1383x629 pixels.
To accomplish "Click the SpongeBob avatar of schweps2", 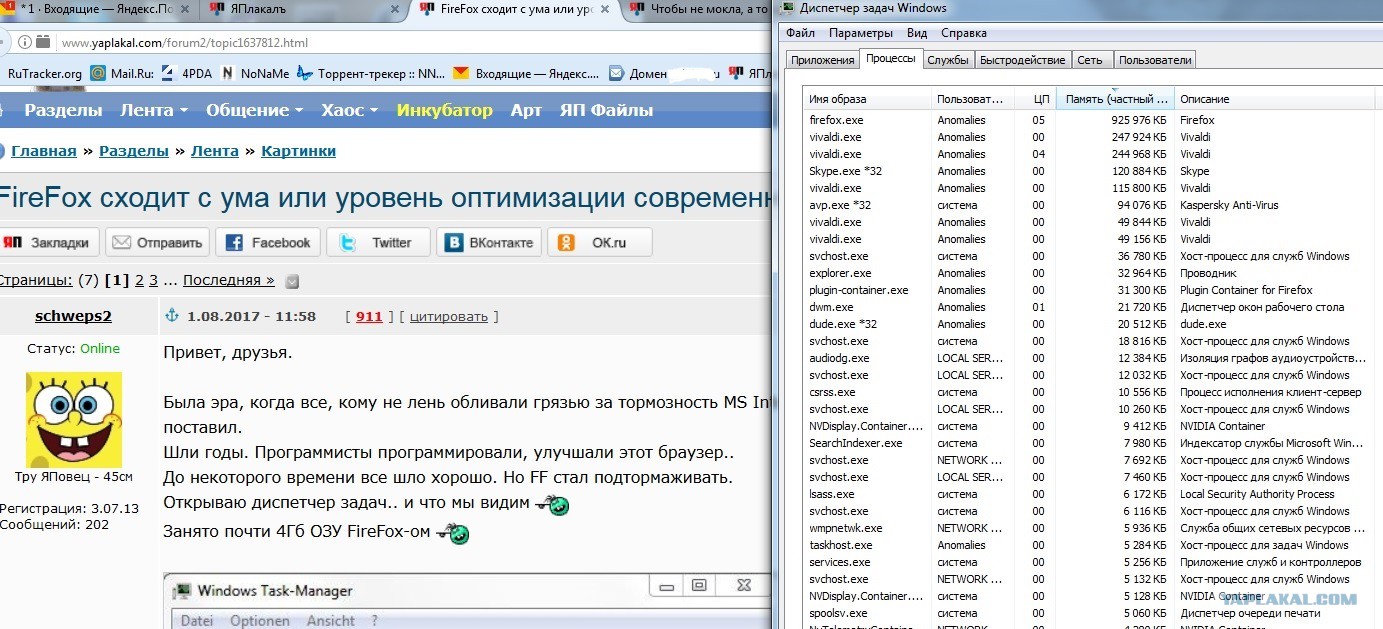I will pyautogui.click(x=73, y=420).
